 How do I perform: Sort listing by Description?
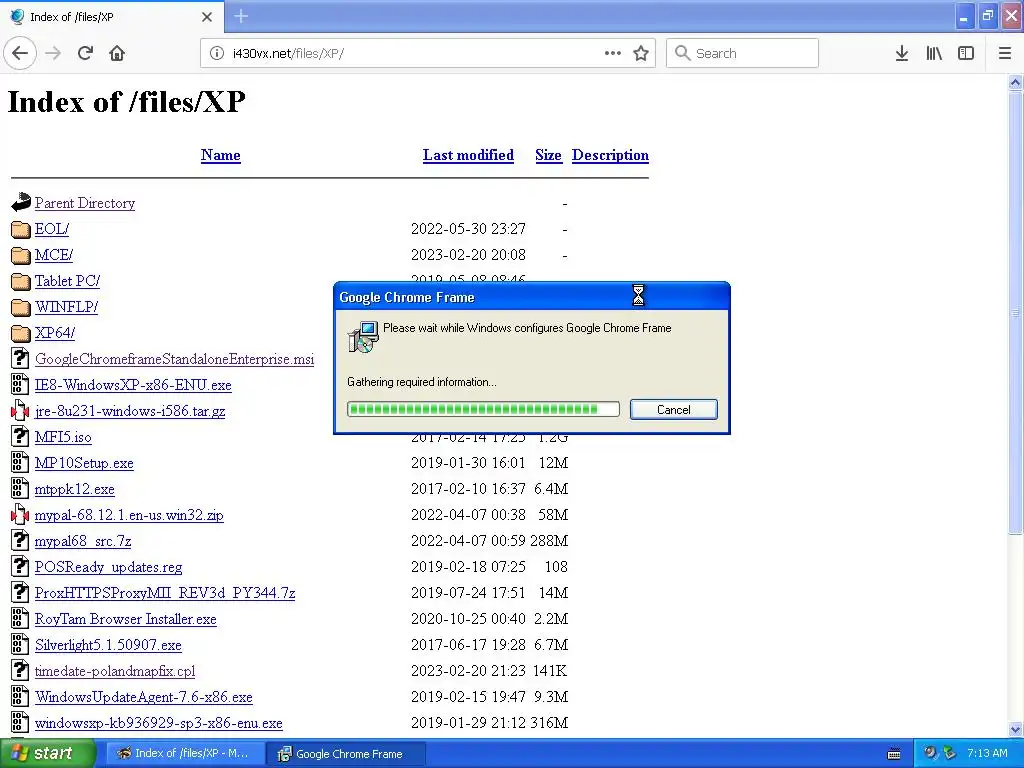[x=610, y=155]
